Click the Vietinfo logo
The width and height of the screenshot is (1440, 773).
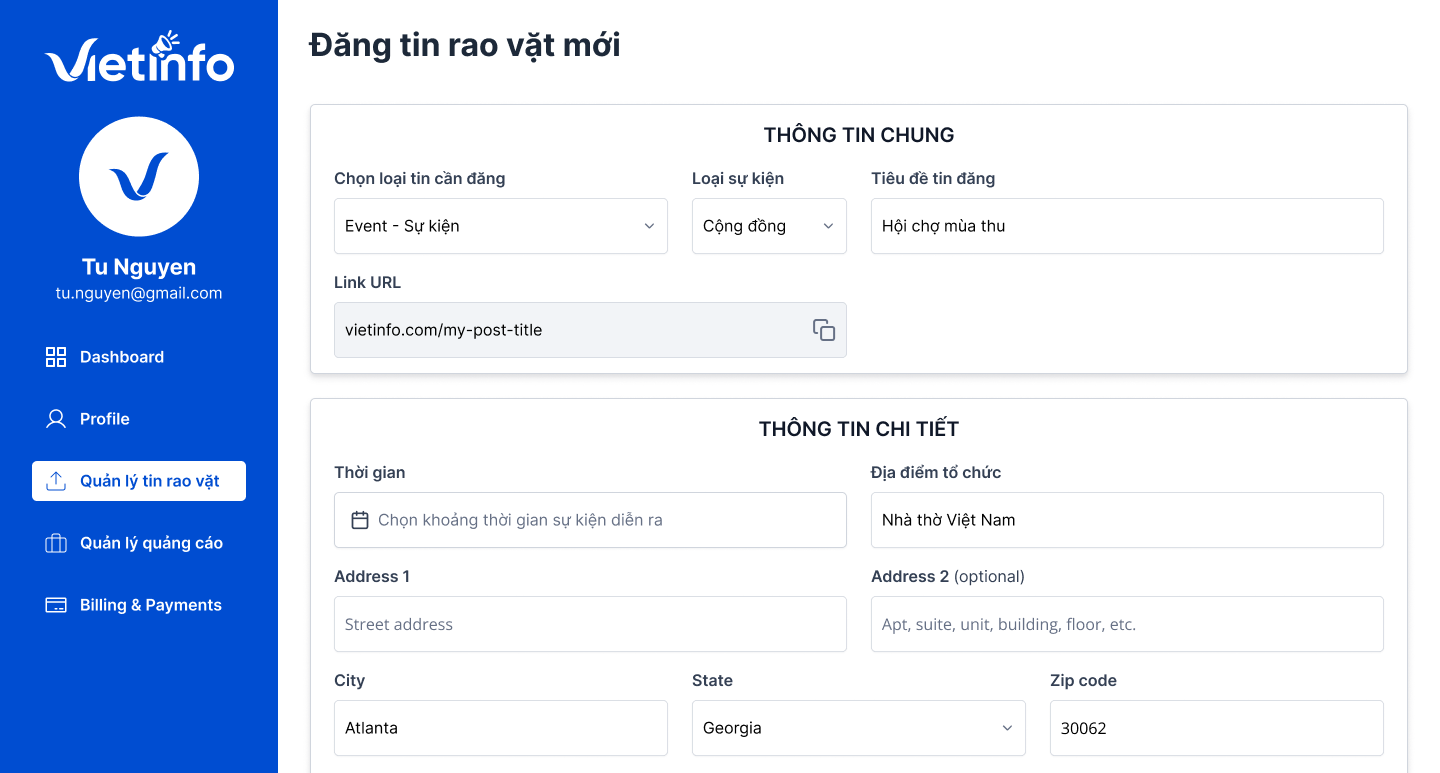point(139,56)
